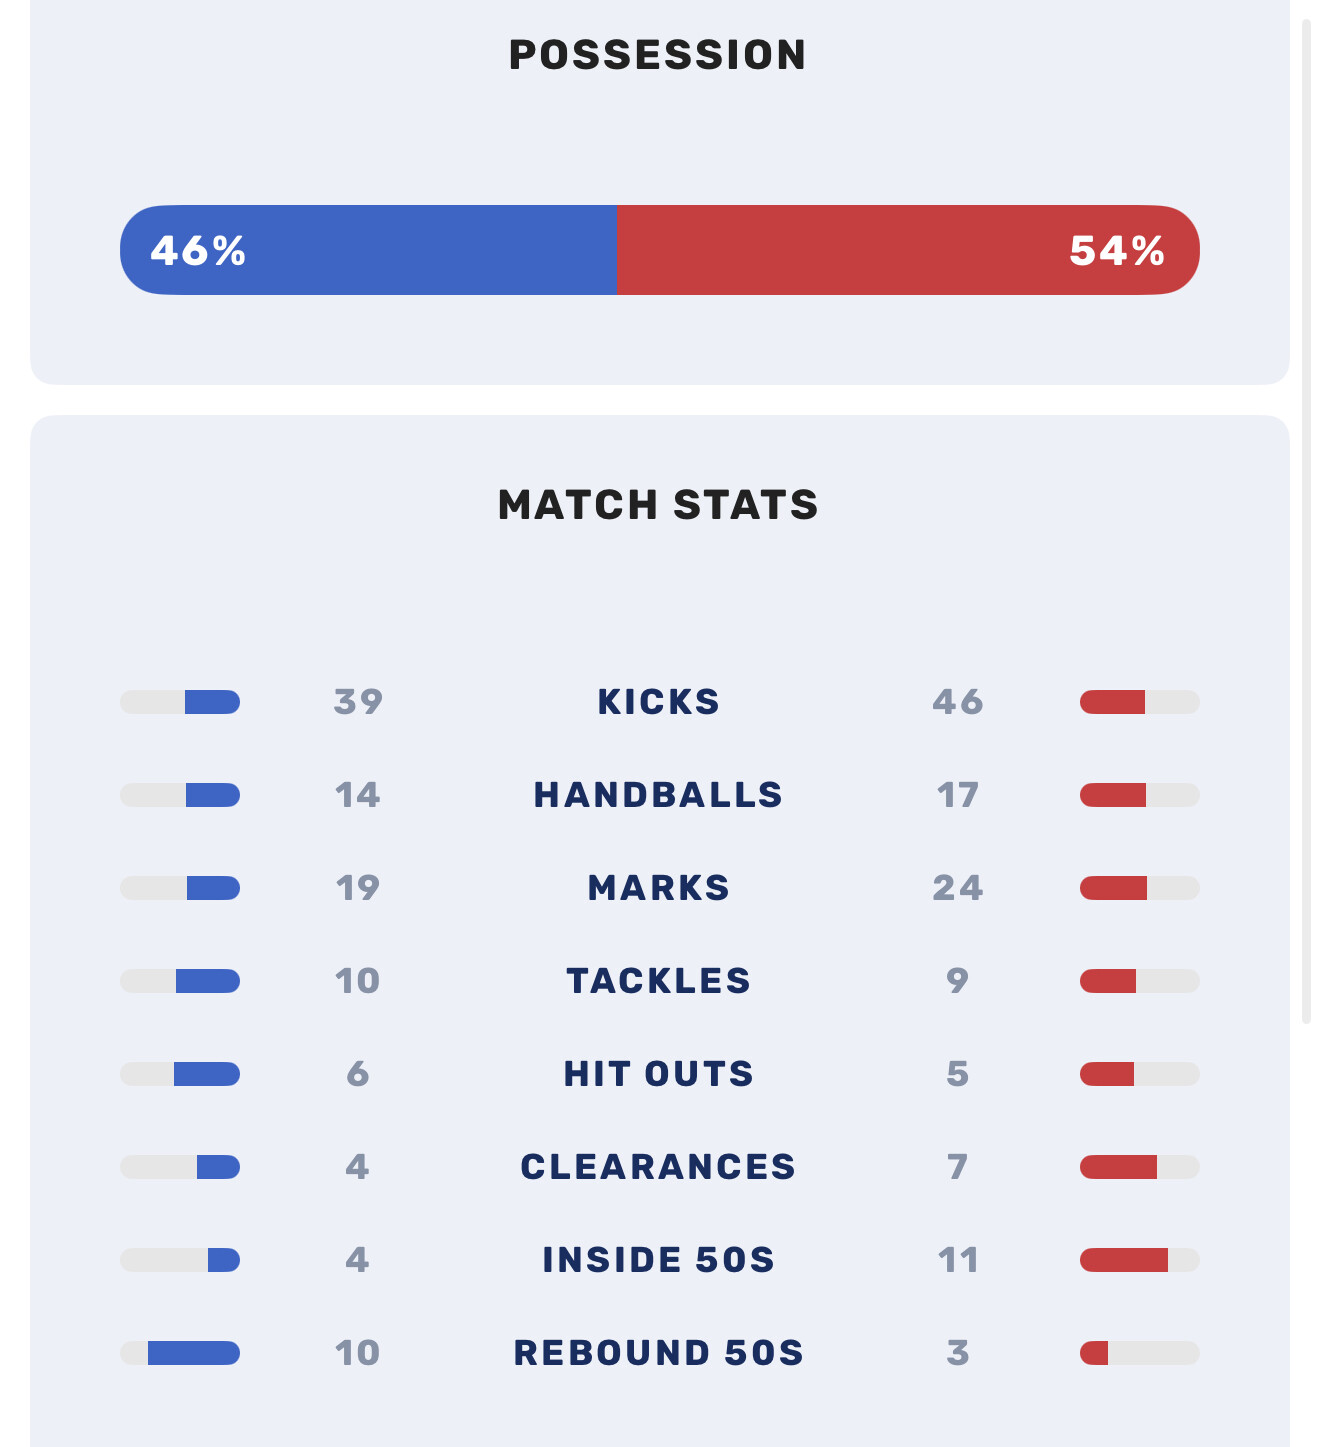The width and height of the screenshot is (1320, 1447).
Task: Click the red Inside 50s bar
Action: (1124, 1260)
